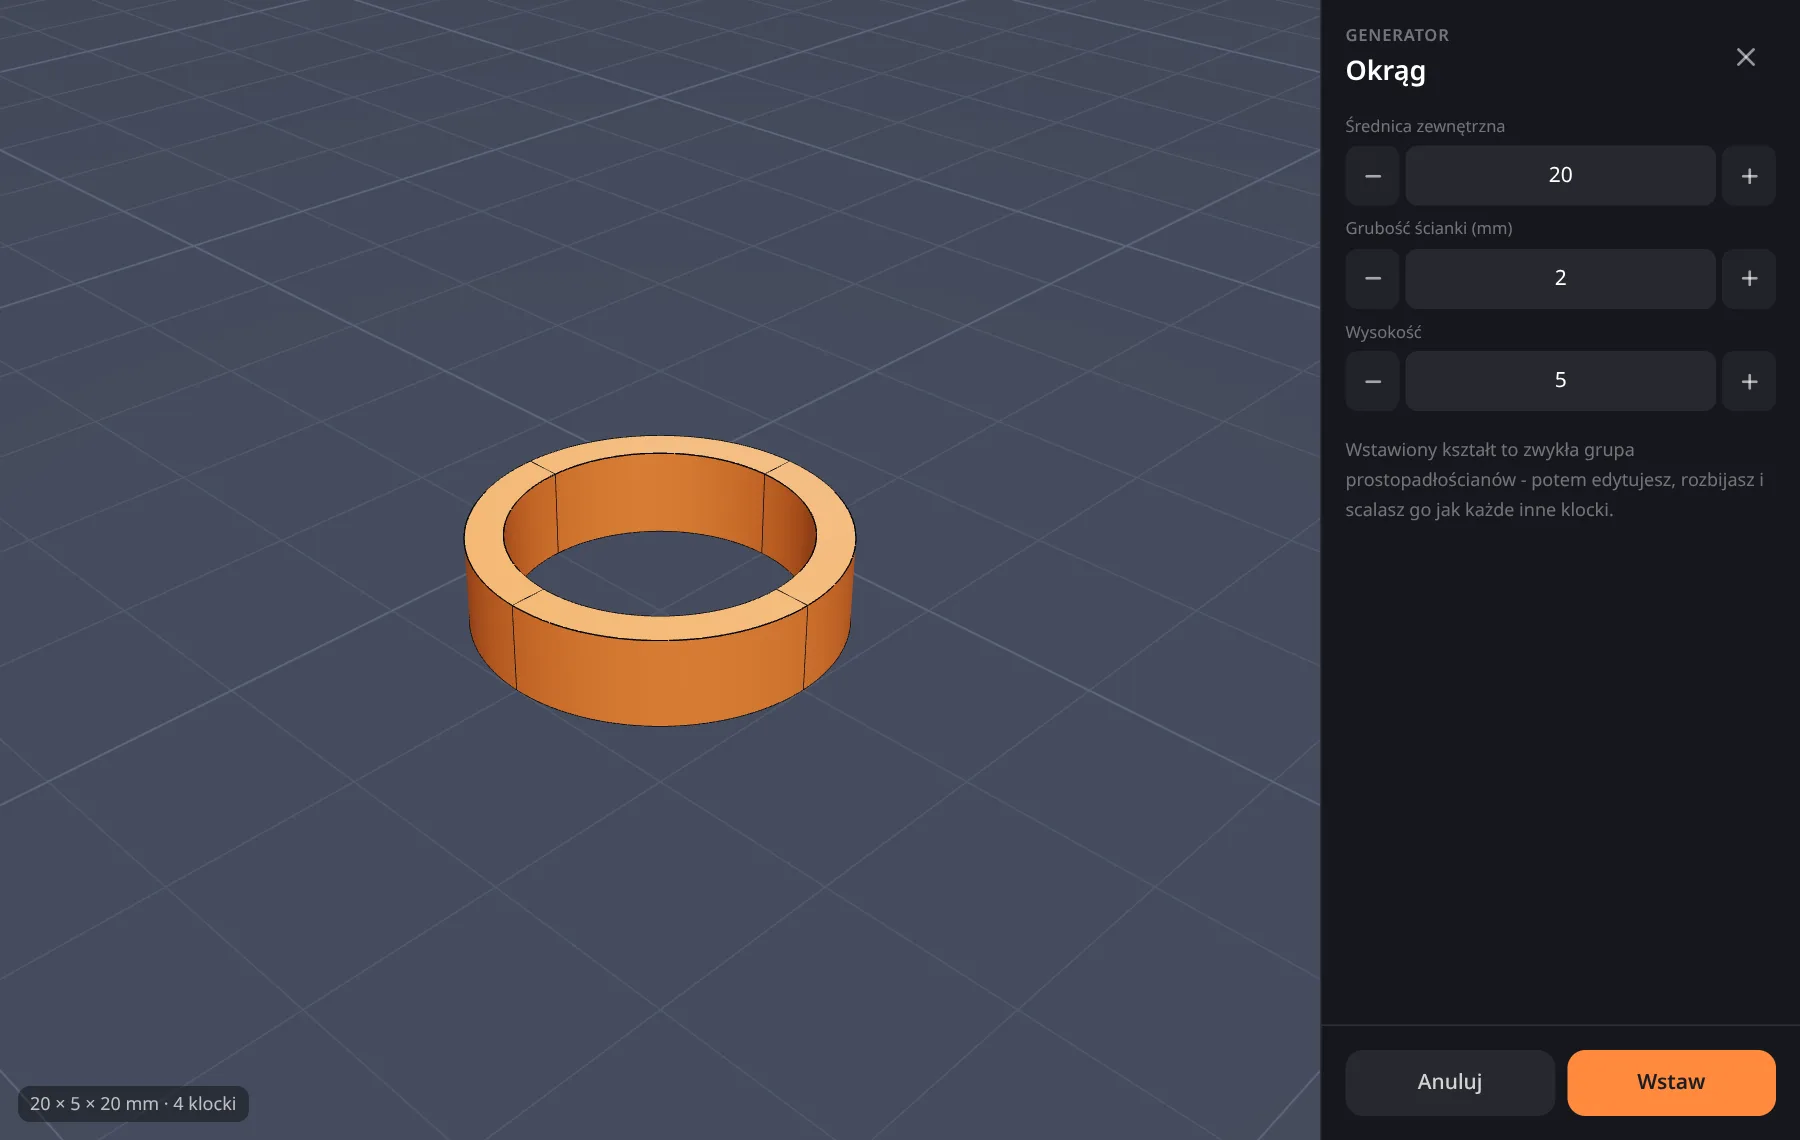The image size is (1800, 1140).
Task: Focus the Średnica zewnętrzna value field
Action: click(x=1560, y=176)
